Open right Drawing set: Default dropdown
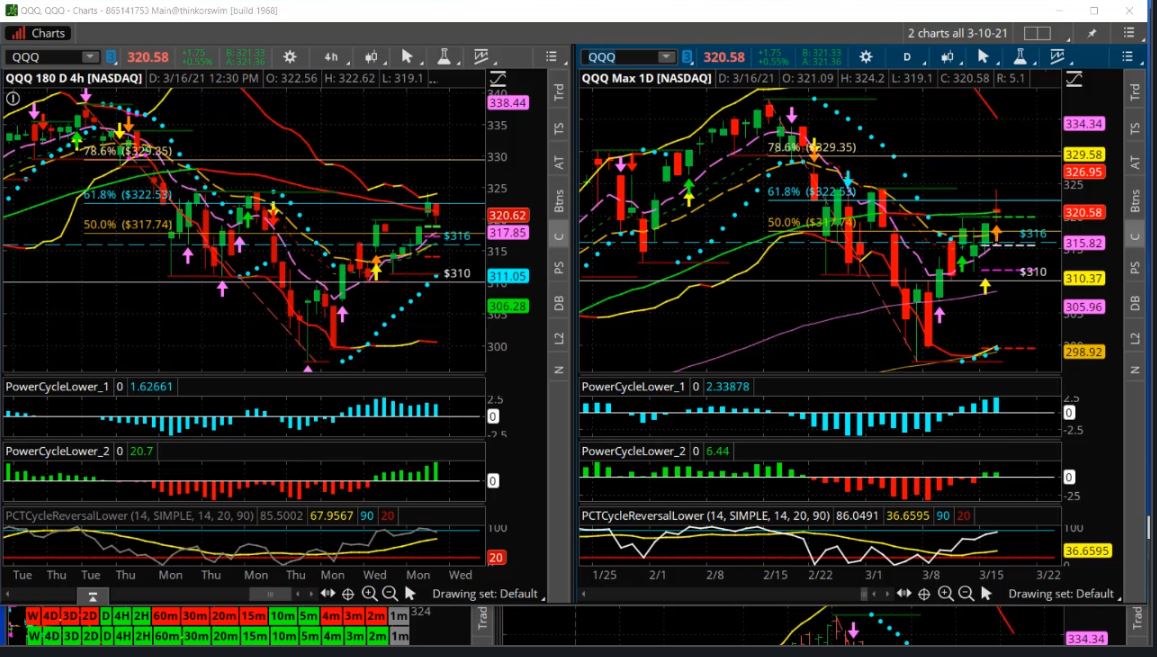The height and width of the screenshot is (657, 1157). coord(1064,594)
